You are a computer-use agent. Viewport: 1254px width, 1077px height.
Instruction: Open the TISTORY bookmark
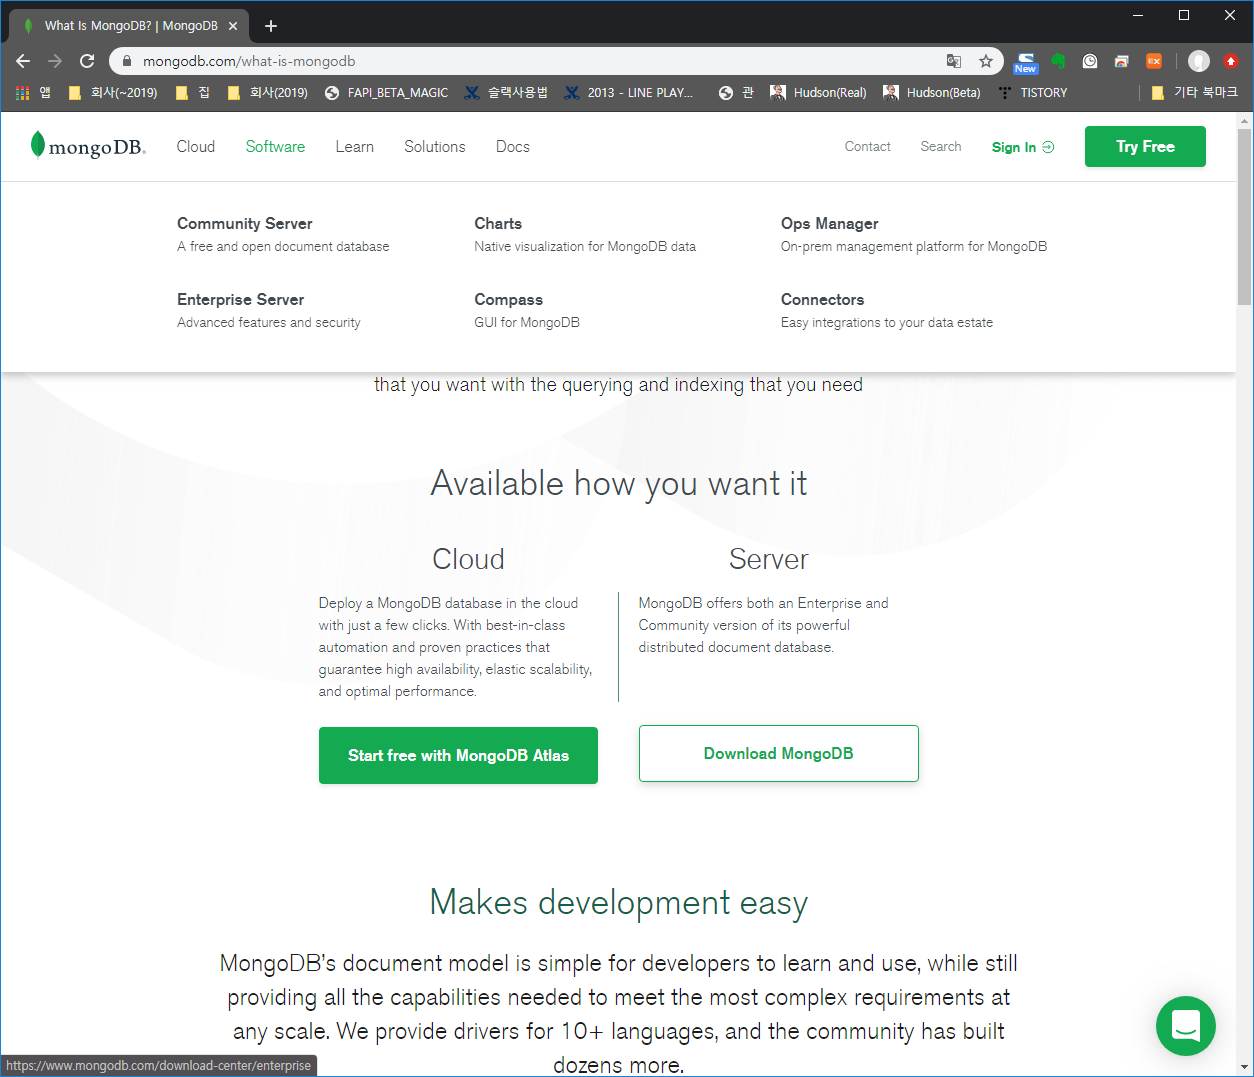pos(1032,93)
